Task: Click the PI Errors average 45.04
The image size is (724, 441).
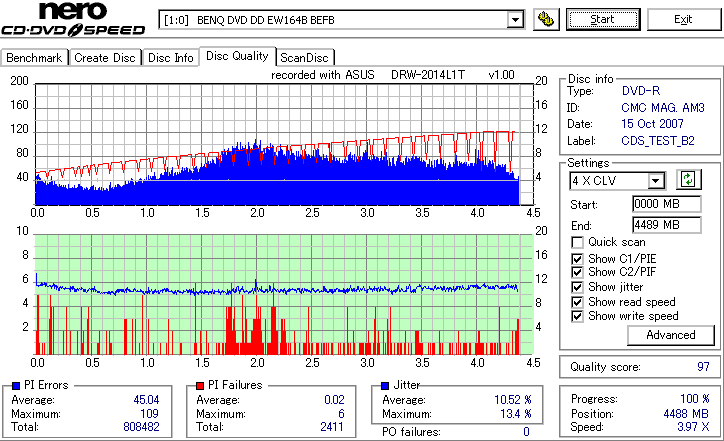Action: point(146,400)
